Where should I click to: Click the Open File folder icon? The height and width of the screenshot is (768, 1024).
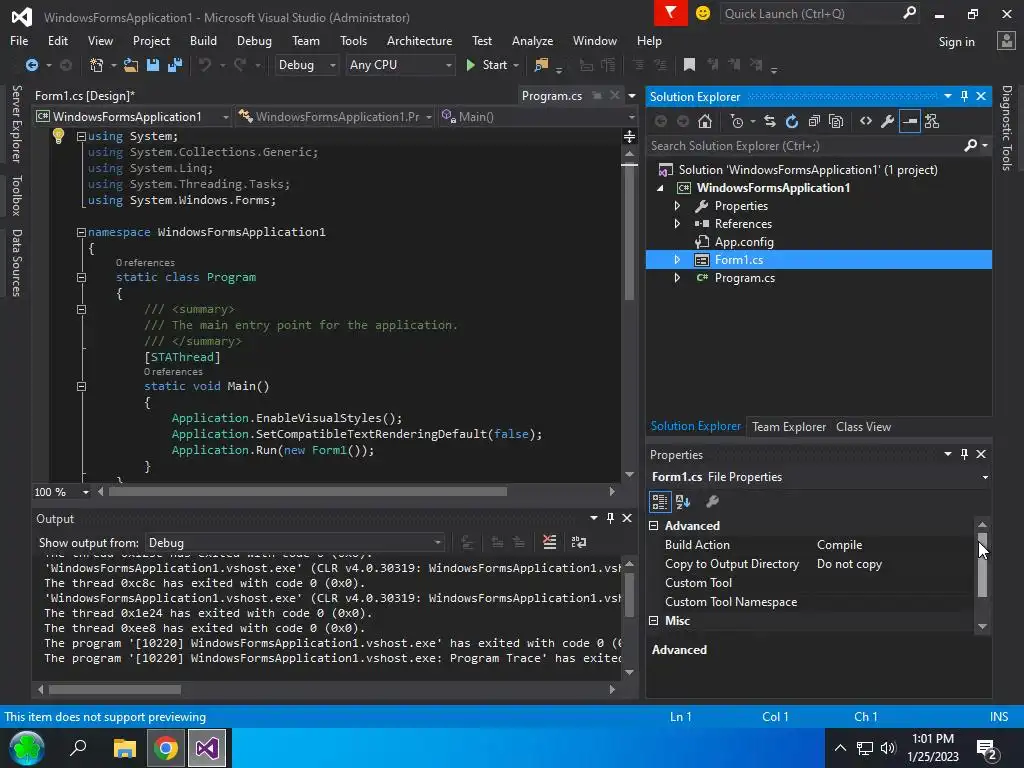pyautogui.click(x=131, y=65)
